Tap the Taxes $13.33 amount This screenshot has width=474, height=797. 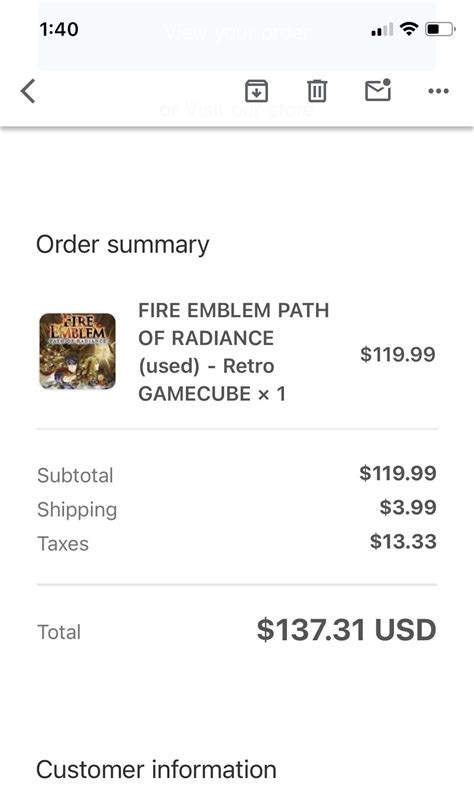tap(403, 542)
